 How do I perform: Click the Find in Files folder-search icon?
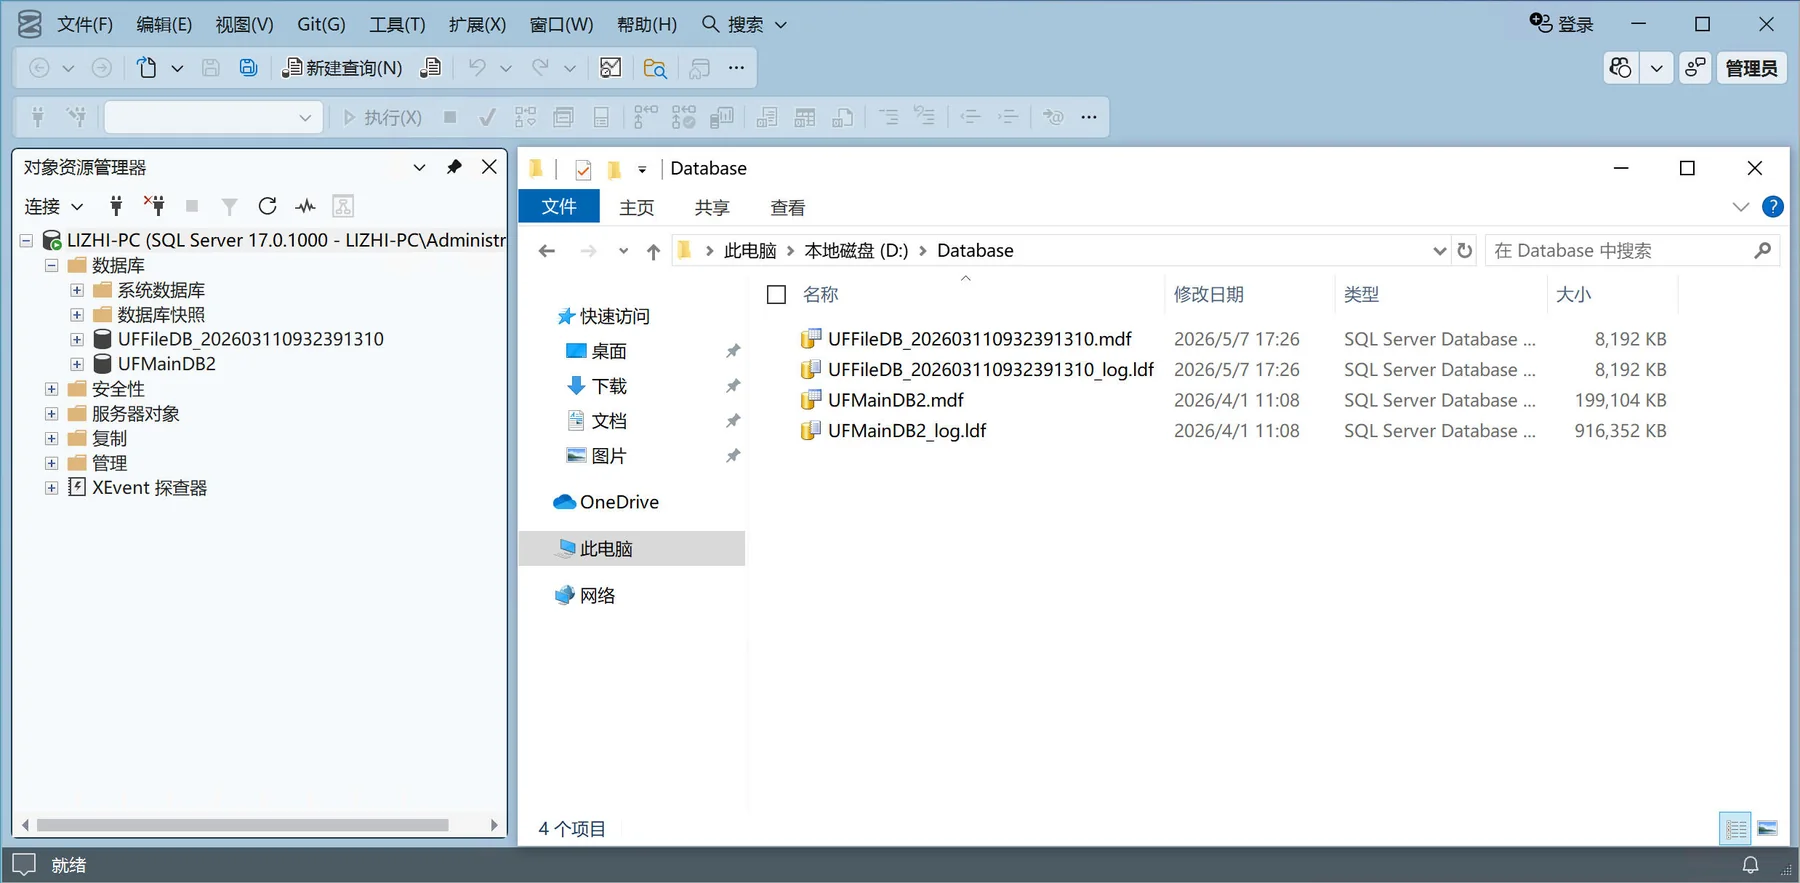pos(655,68)
